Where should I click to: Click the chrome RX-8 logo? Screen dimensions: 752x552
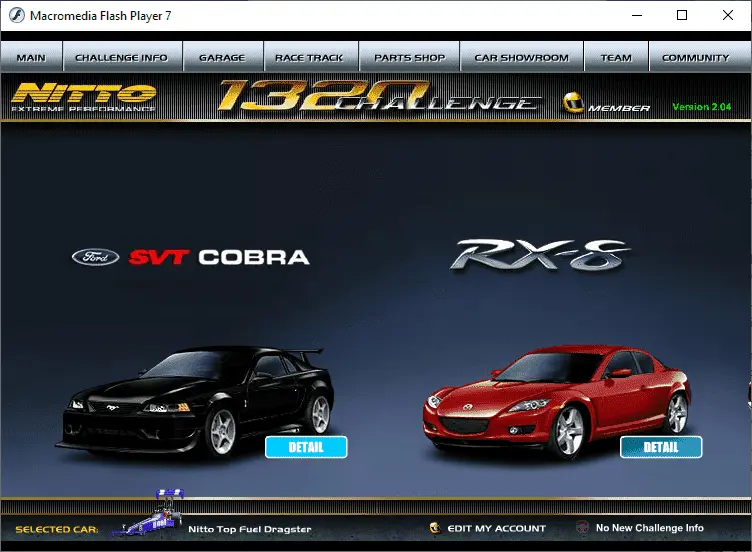tap(541, 255)
